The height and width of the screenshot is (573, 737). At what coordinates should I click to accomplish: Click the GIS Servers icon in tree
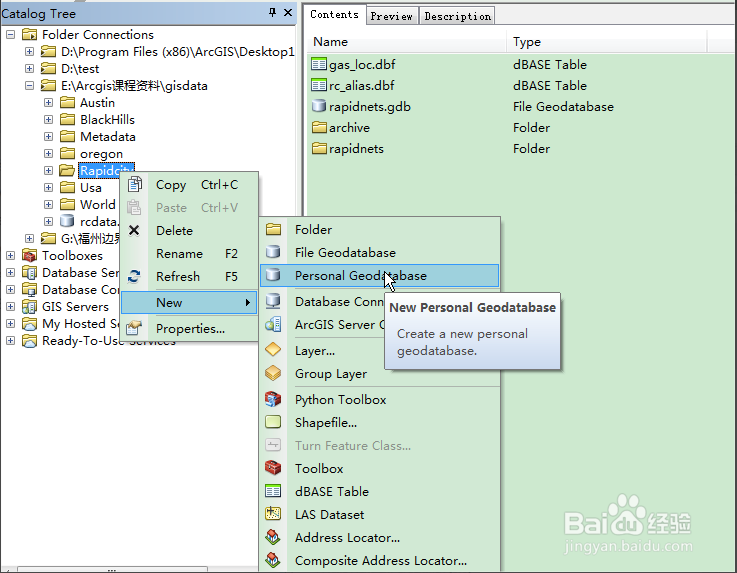pos(30,306)
